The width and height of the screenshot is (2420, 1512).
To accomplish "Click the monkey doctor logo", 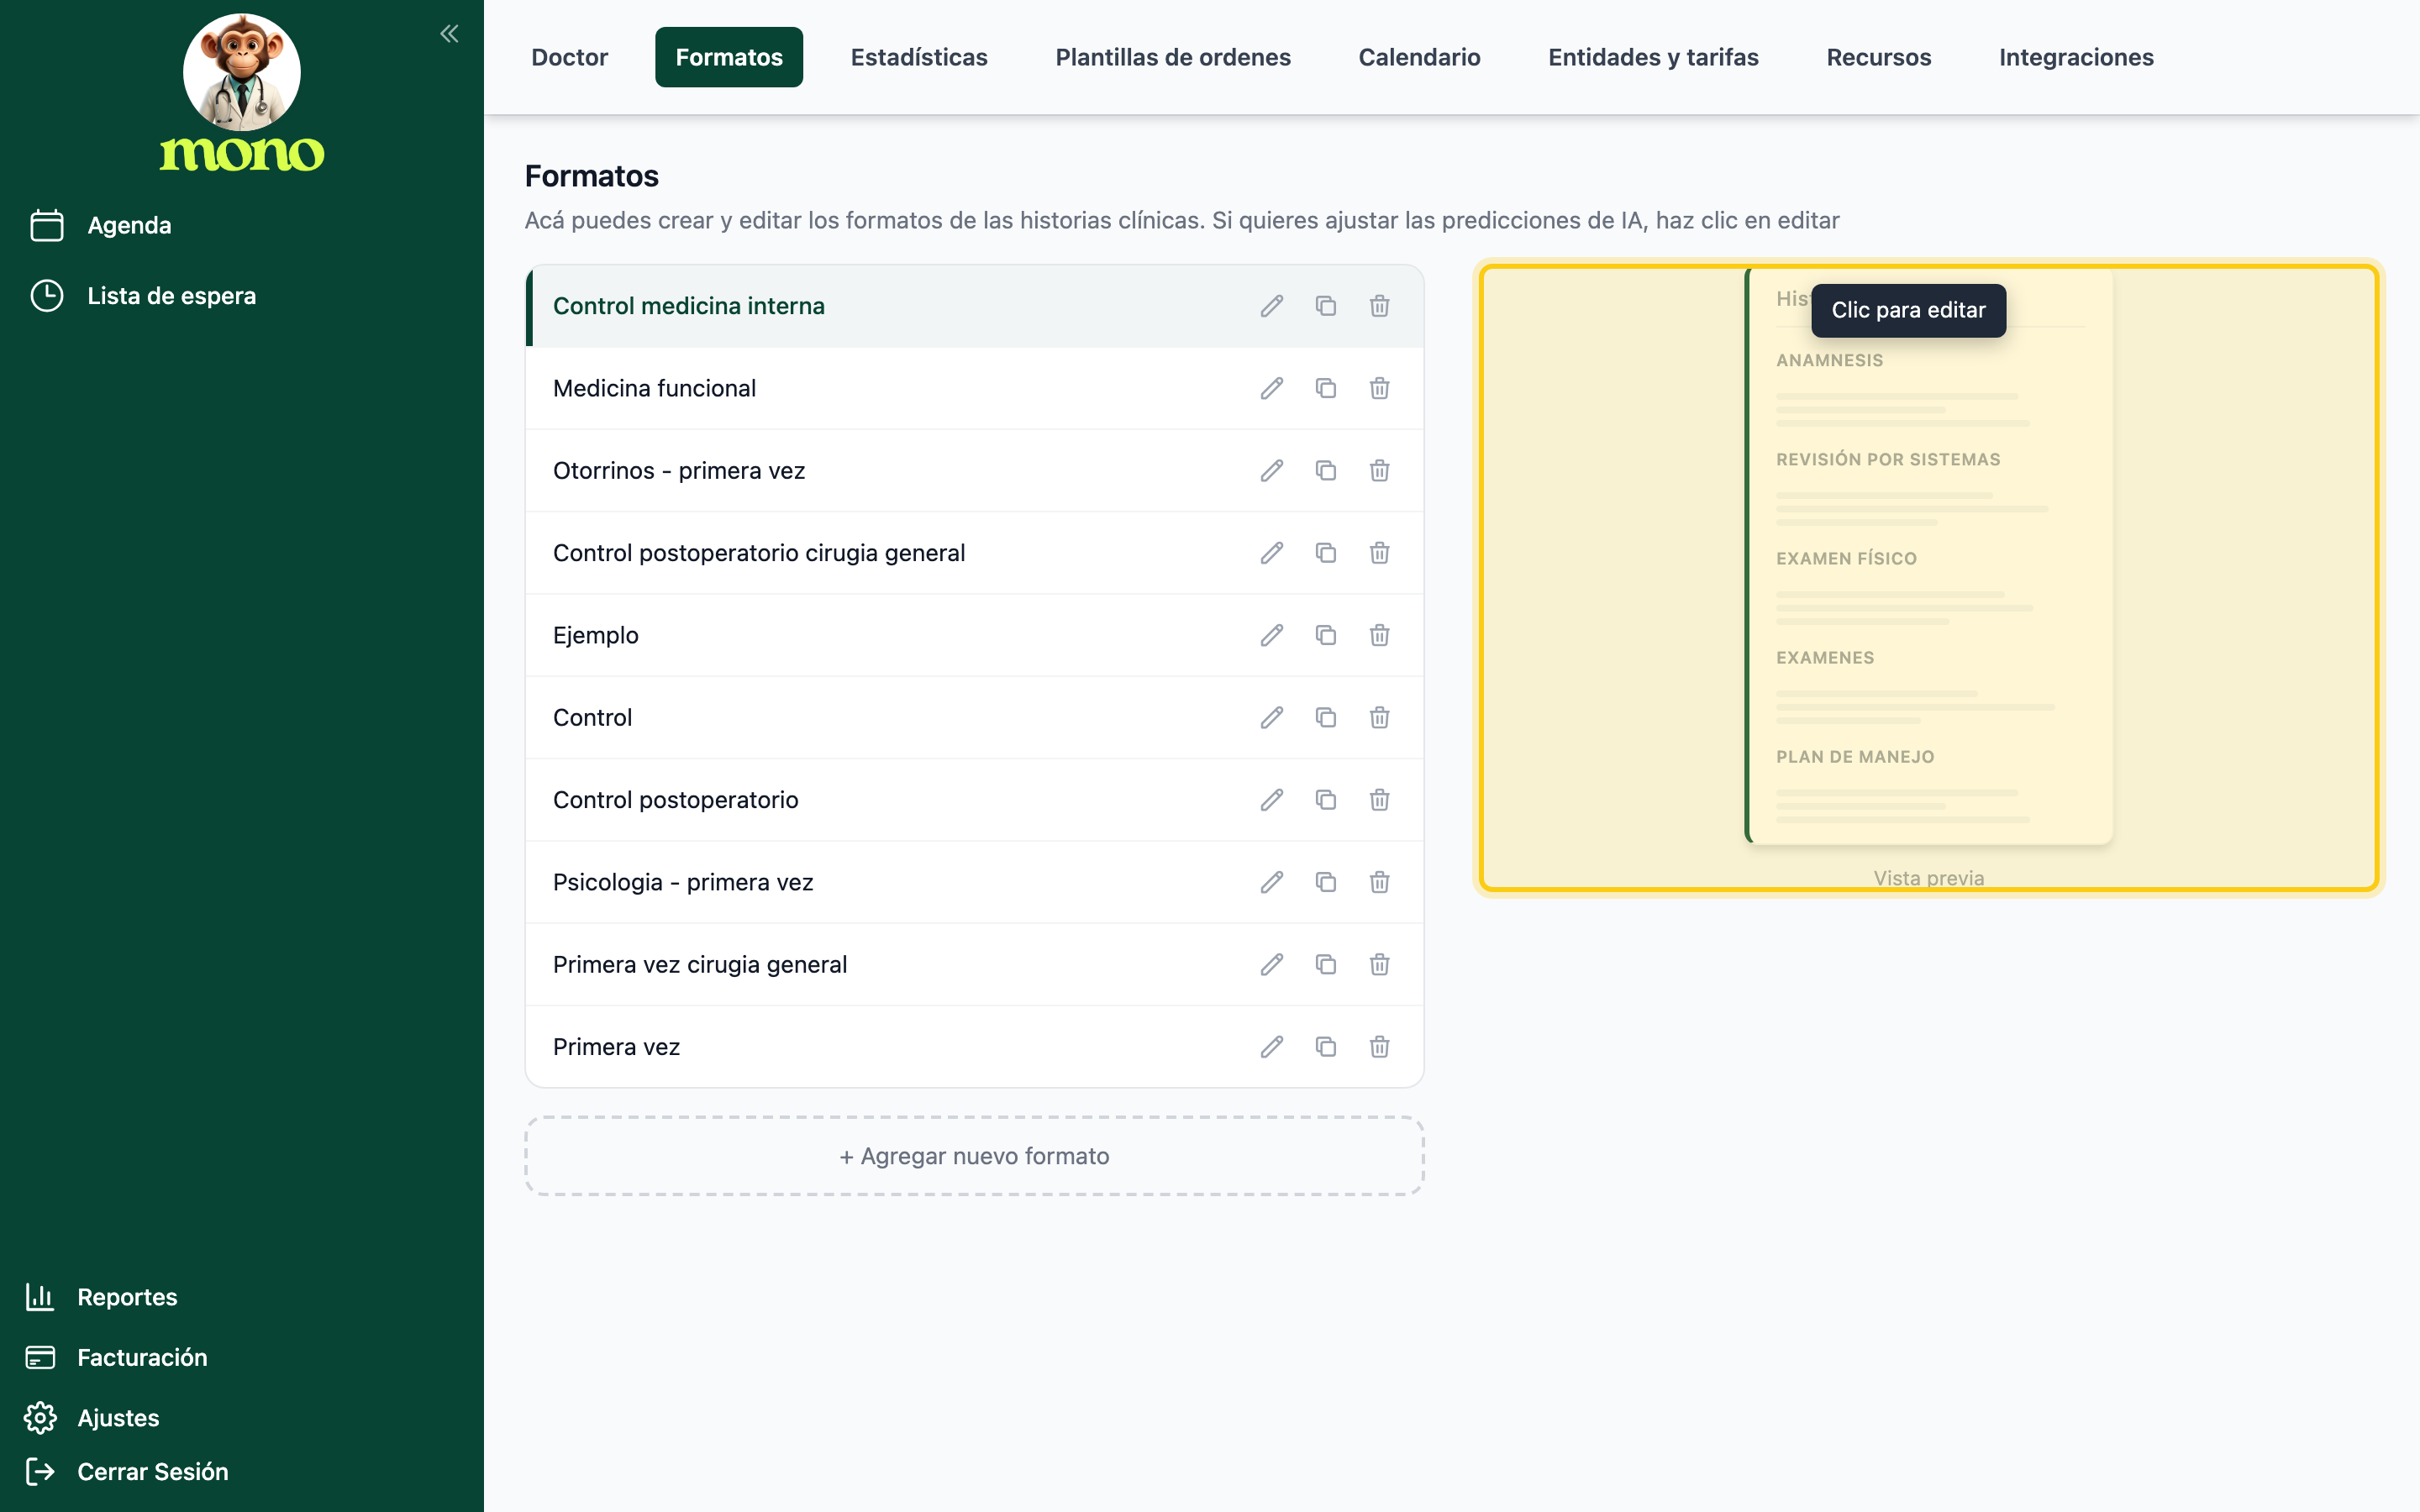I will 242,72.
